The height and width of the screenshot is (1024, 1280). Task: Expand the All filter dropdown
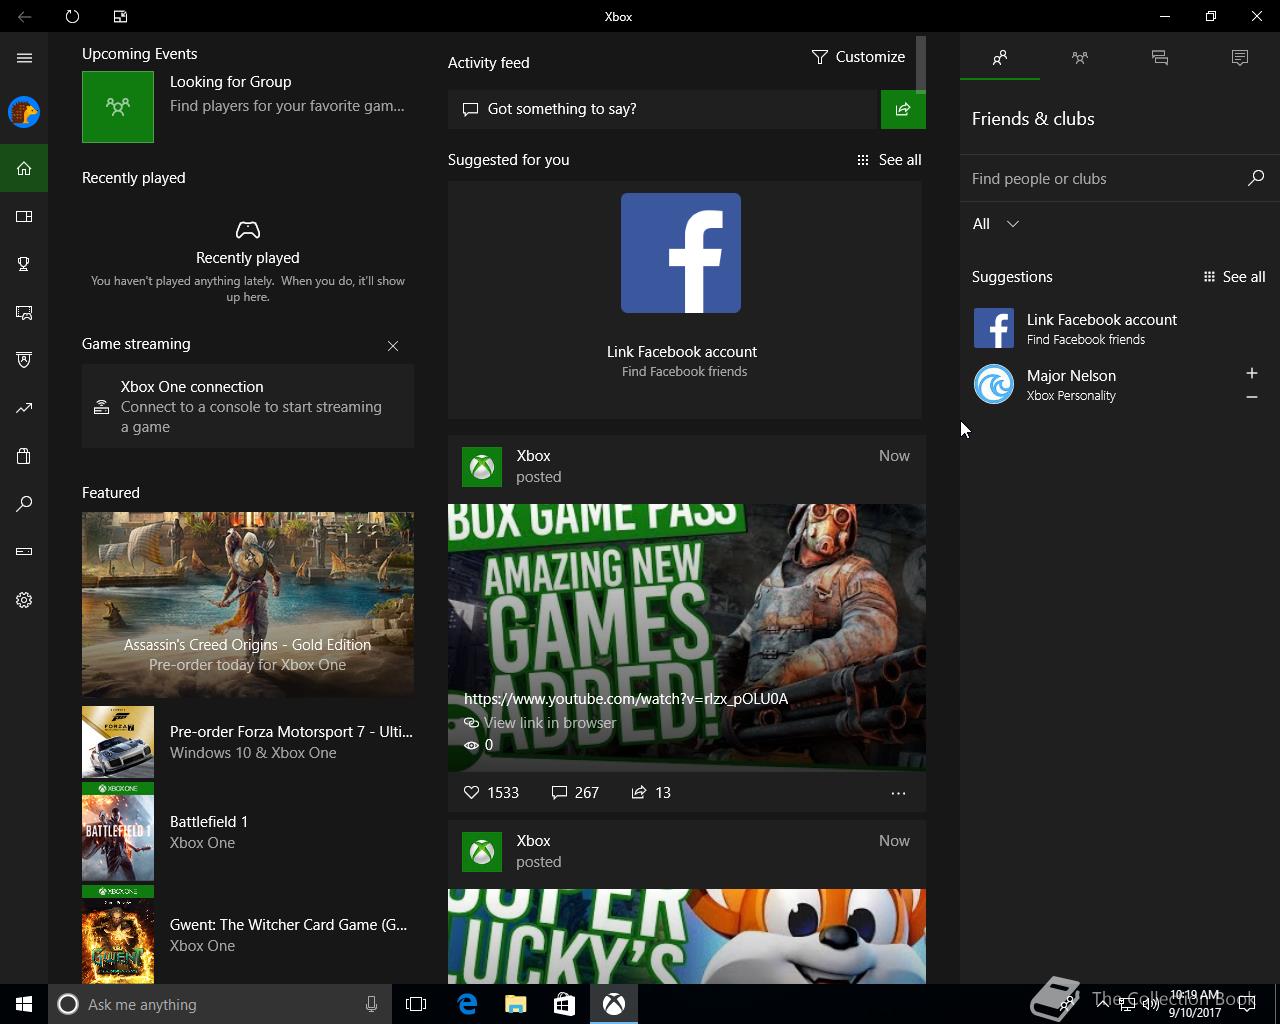[x=996, y=224]
